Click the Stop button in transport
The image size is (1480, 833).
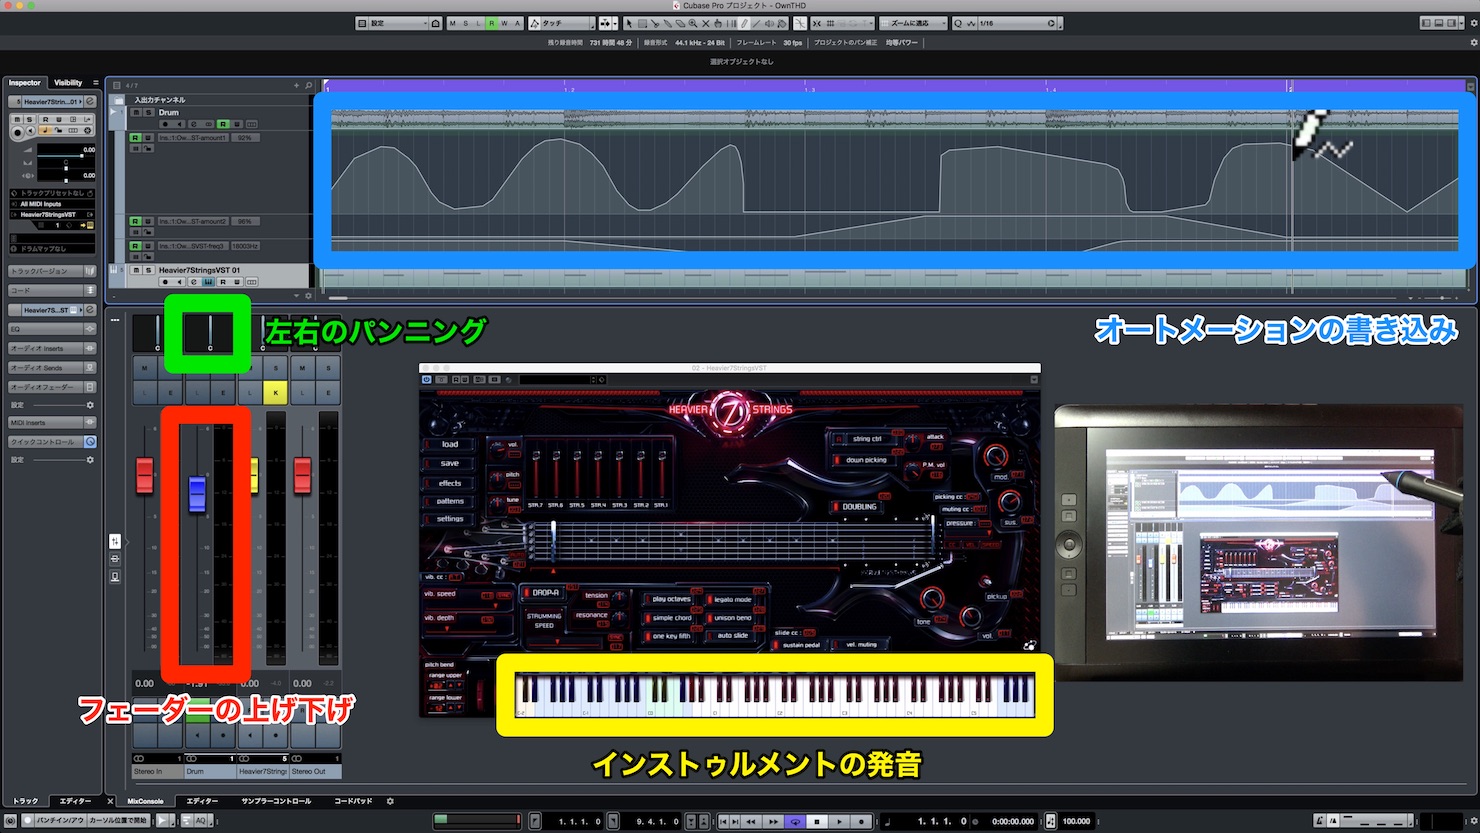click(817, 821)
